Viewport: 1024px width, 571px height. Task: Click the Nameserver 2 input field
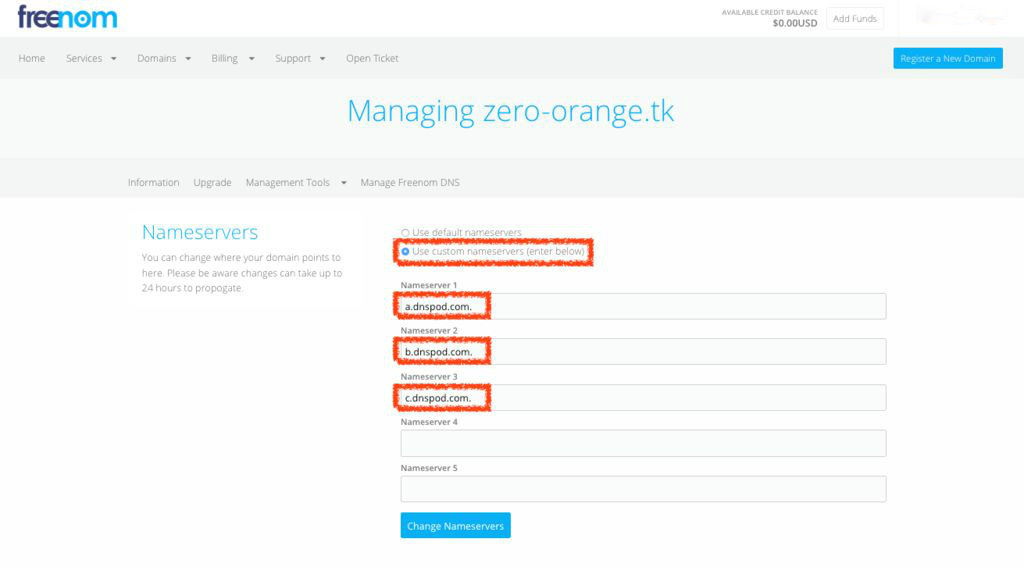tap(643, 351)
